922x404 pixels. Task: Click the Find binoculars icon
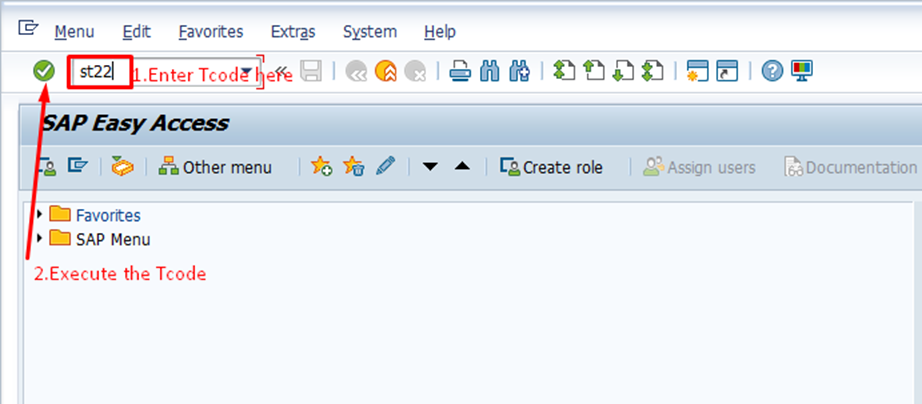(490, 72)
